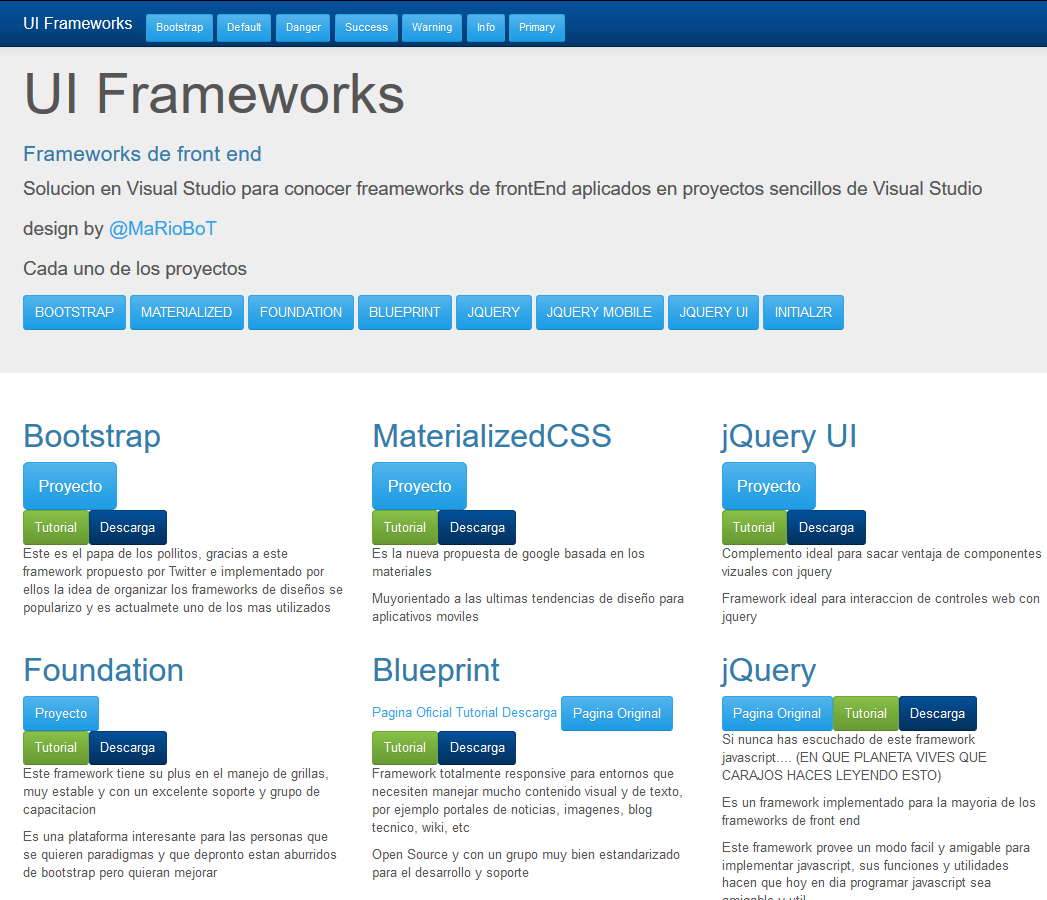Click Proyecto under the Bootstrap section
The height and width of the screenshot is (900, 1047).
(x=70, y=486)
